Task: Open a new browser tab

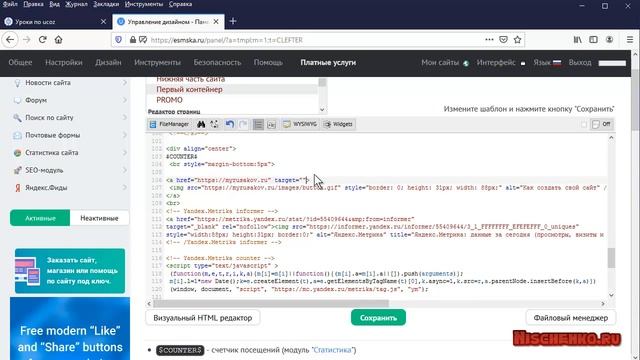Action: click(x=233, y=21)
